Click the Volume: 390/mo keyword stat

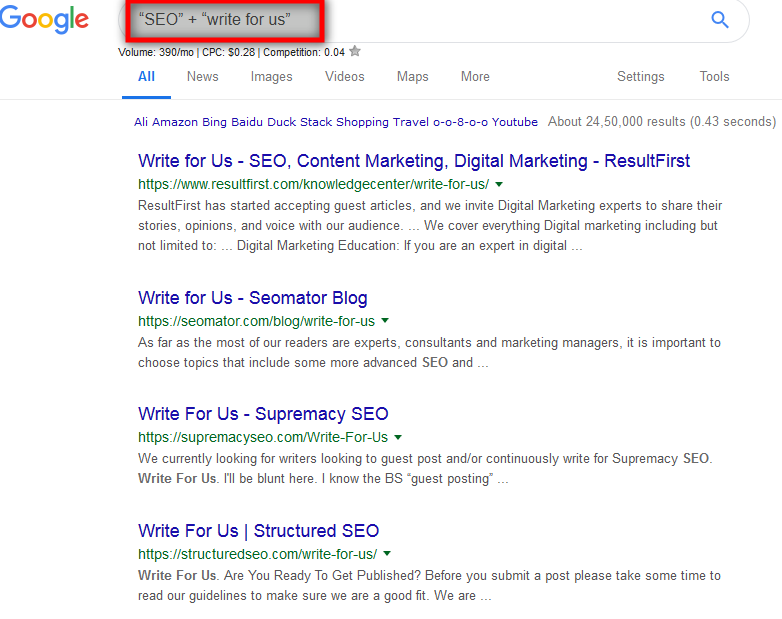(x=156, y=52)
